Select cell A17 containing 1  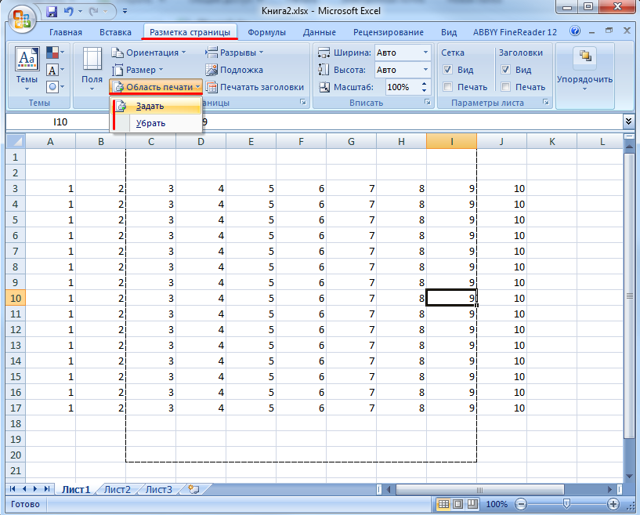[50, 408]
